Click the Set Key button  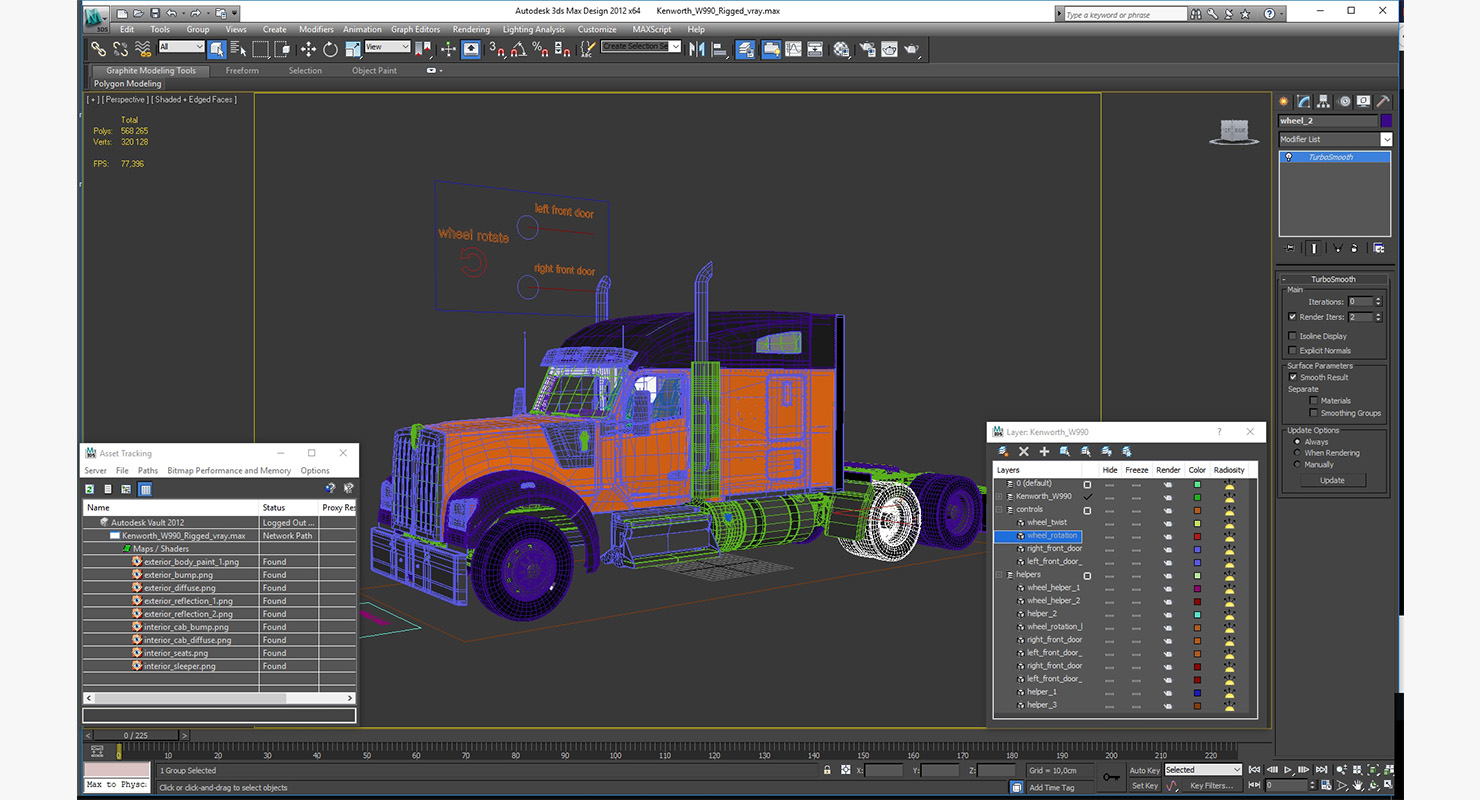[1144, 786]
